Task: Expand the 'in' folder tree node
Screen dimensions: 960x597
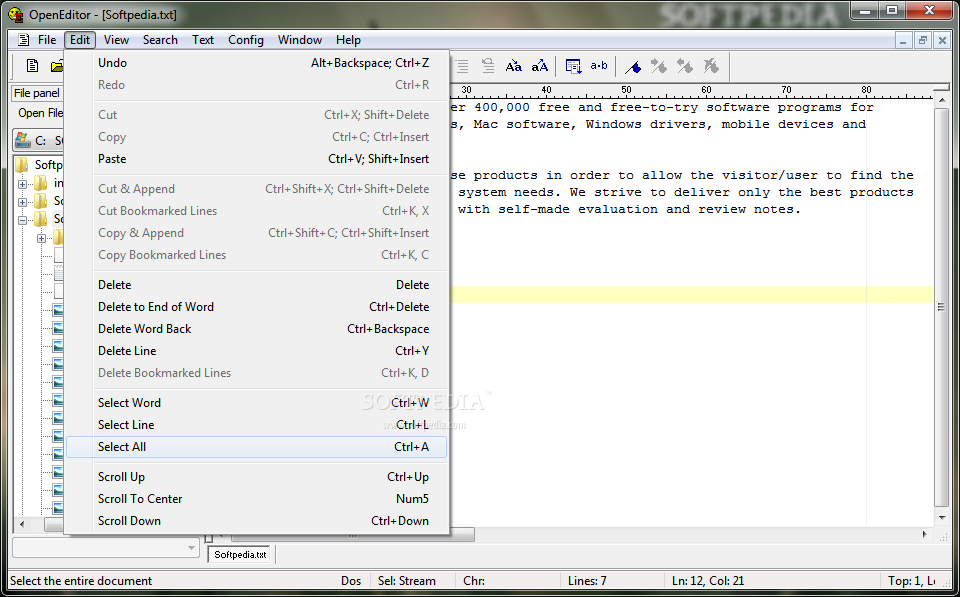Action: tap(23, 183)
